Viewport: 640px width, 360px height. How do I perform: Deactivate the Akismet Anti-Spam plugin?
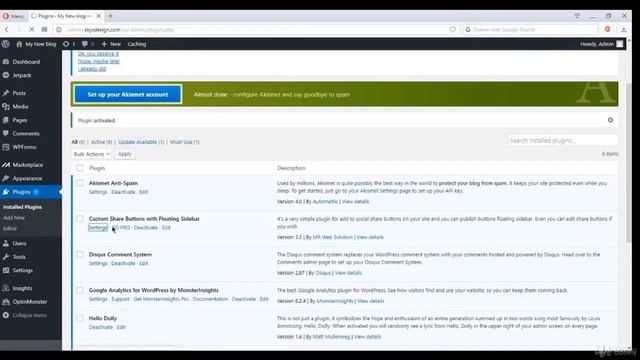point(123,192)
